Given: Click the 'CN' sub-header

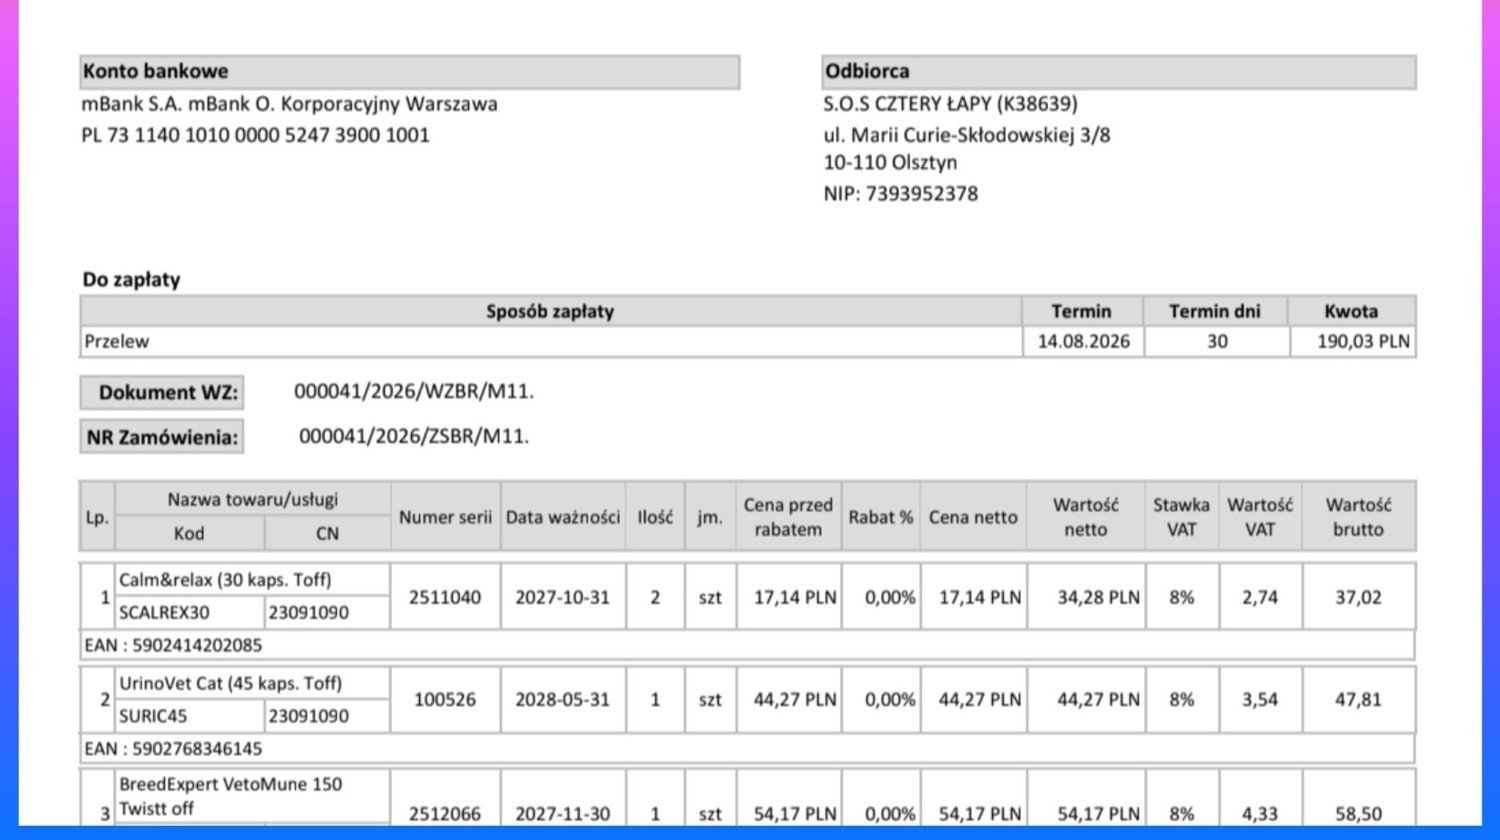Looking at the screenshot, I should coord(328,533).
